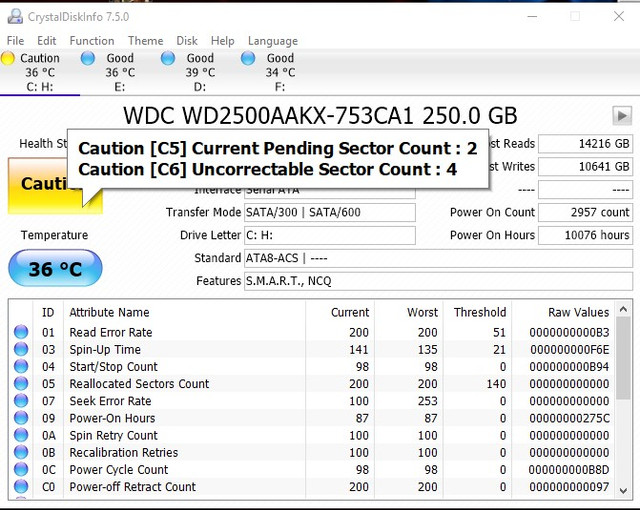The height and width of the screenshot is (510, 640).
Task: Select the Good D: disk tab
Action: pyautogui.click(x=200, y=72)
